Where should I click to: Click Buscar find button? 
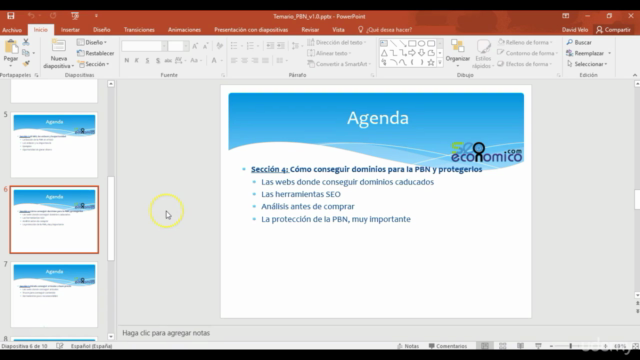579,42
